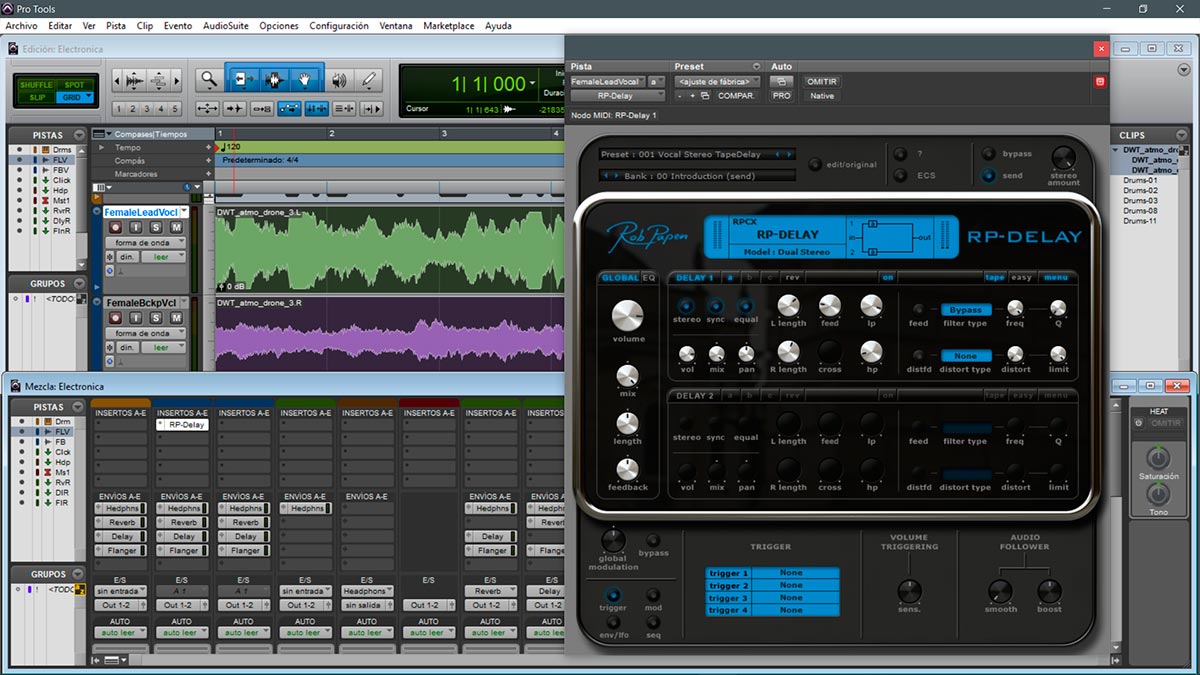1200x675 pixels.
Task: Toggle the edit/original compare button
Action: point(815,165)
